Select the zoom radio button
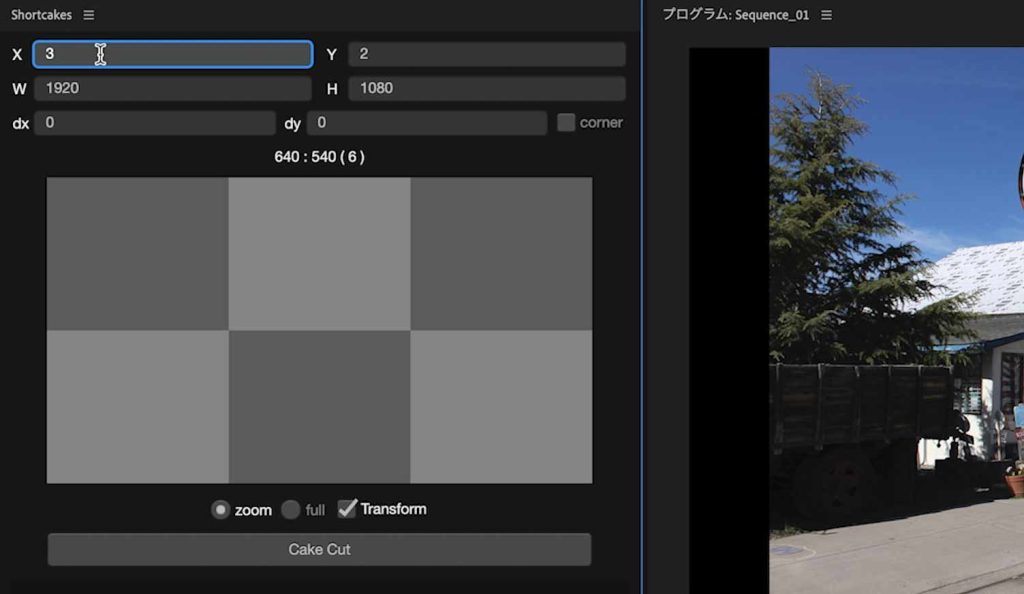Image resolution: width=1024 pixels, height=594 pixels. 220,510
